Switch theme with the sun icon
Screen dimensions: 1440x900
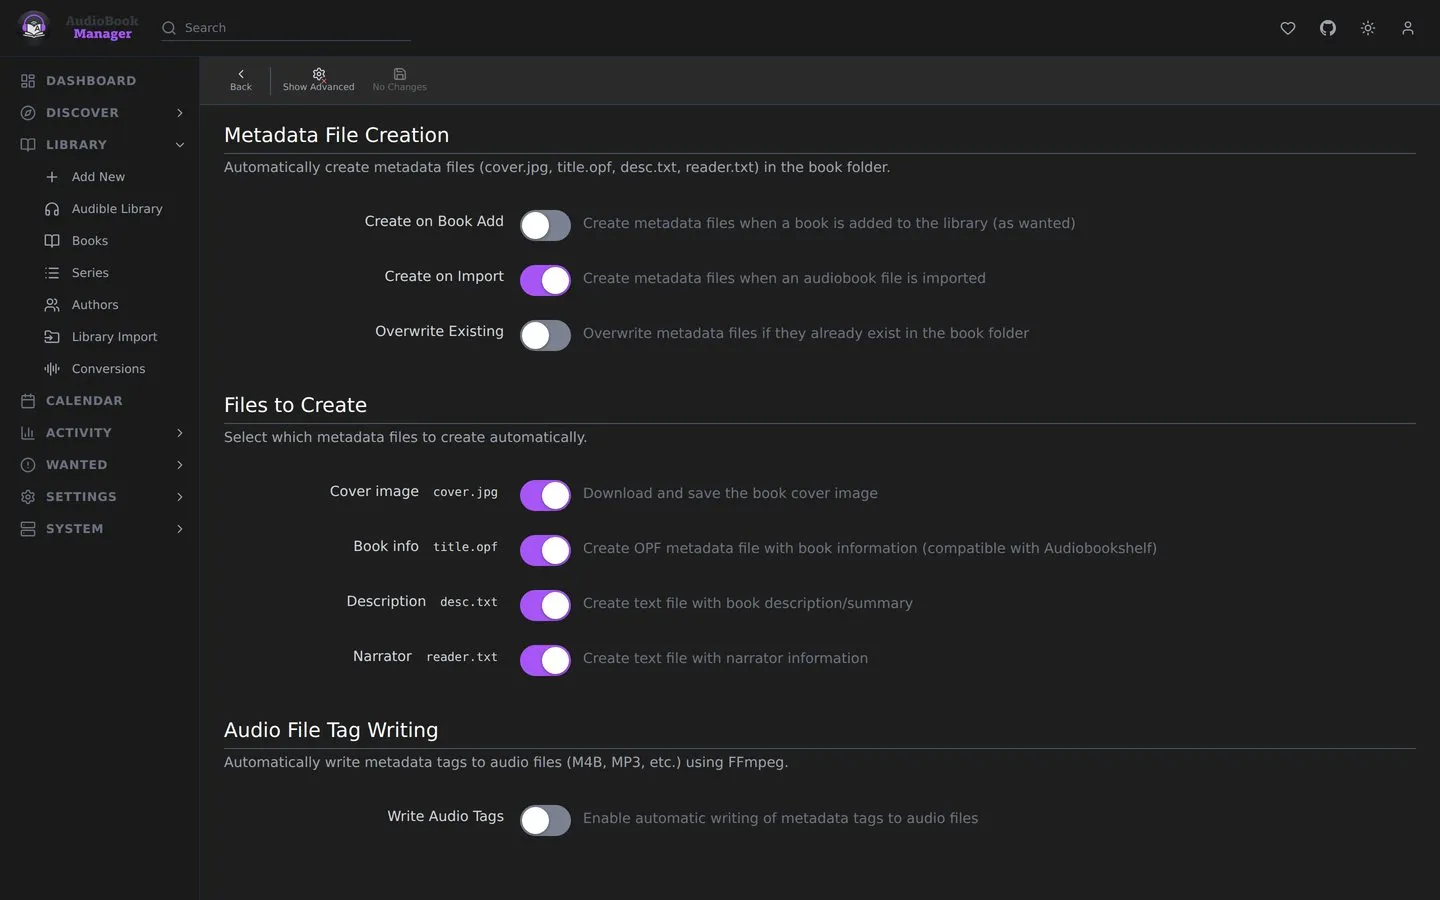[1368, 28]
